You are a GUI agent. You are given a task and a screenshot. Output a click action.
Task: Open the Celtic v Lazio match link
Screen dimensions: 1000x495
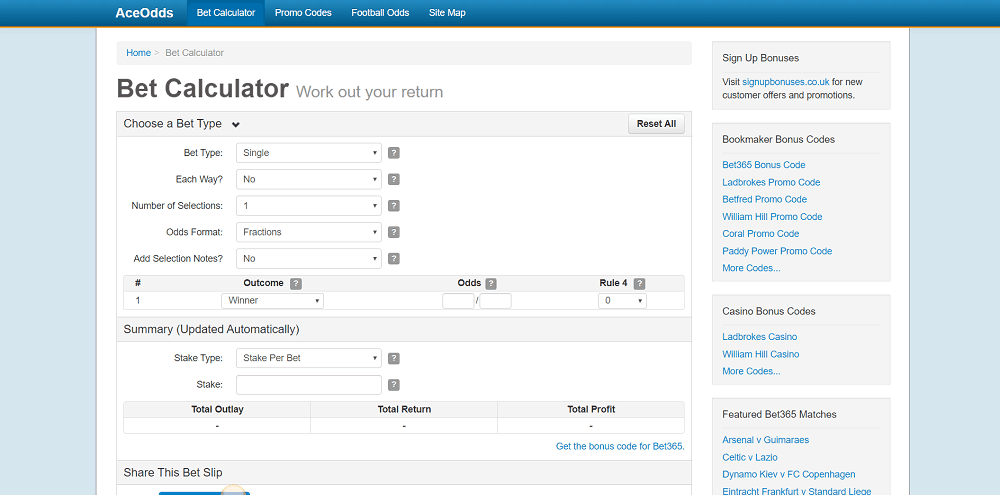[750, 457]
